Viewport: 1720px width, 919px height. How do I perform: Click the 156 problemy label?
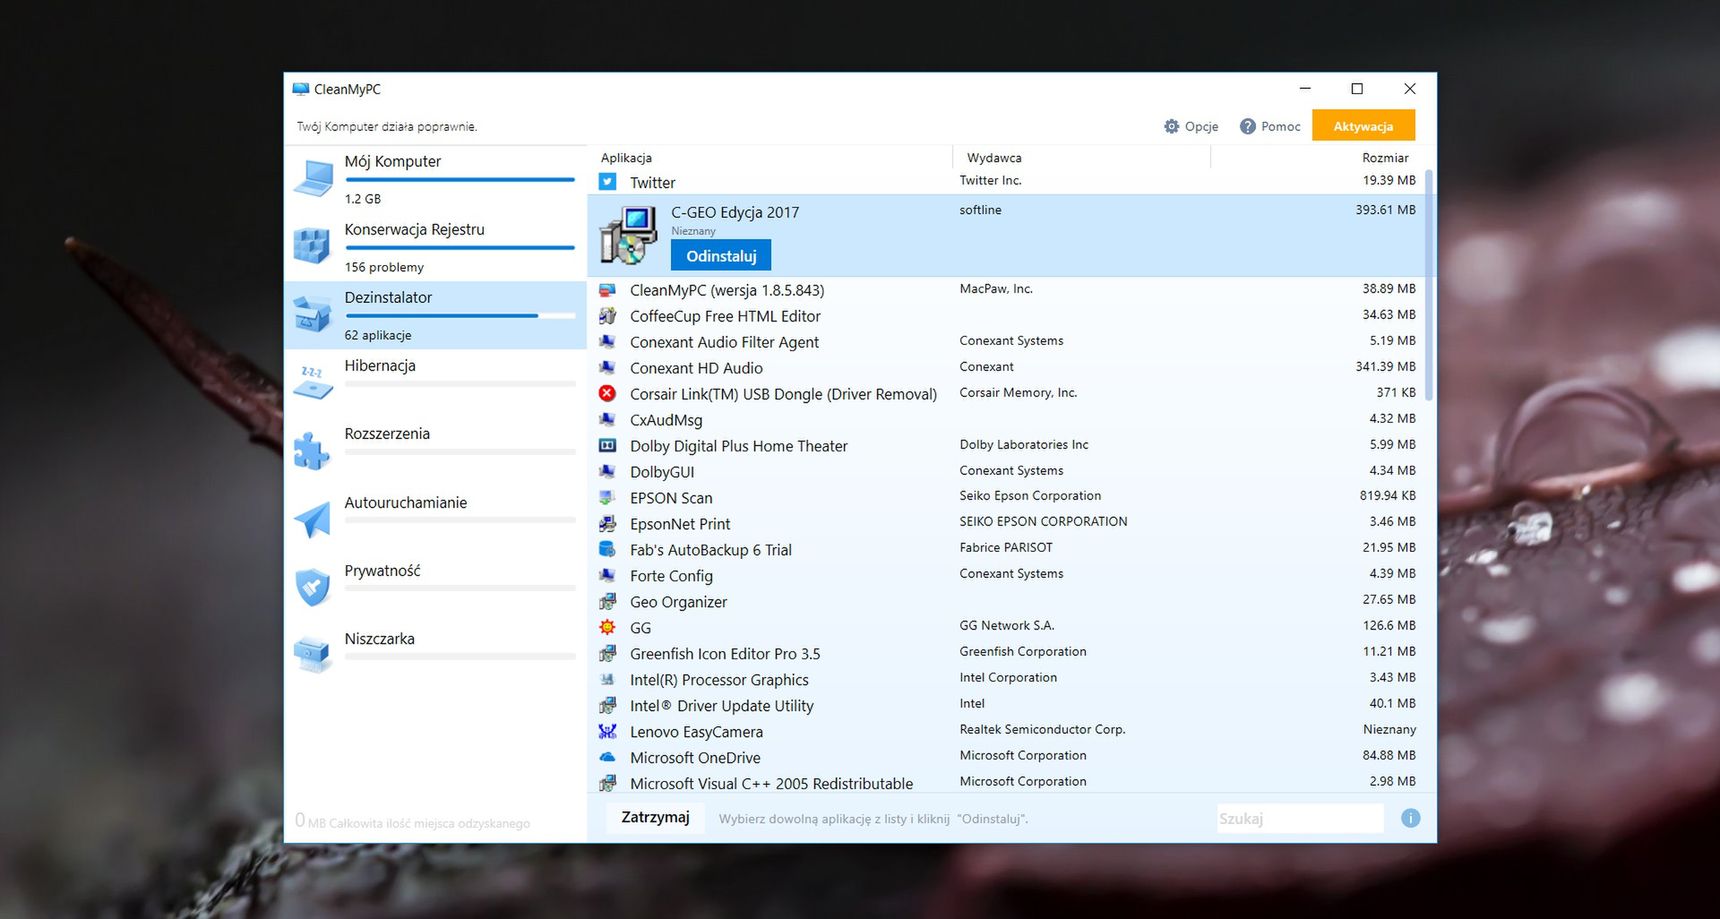tap(384, 267)
